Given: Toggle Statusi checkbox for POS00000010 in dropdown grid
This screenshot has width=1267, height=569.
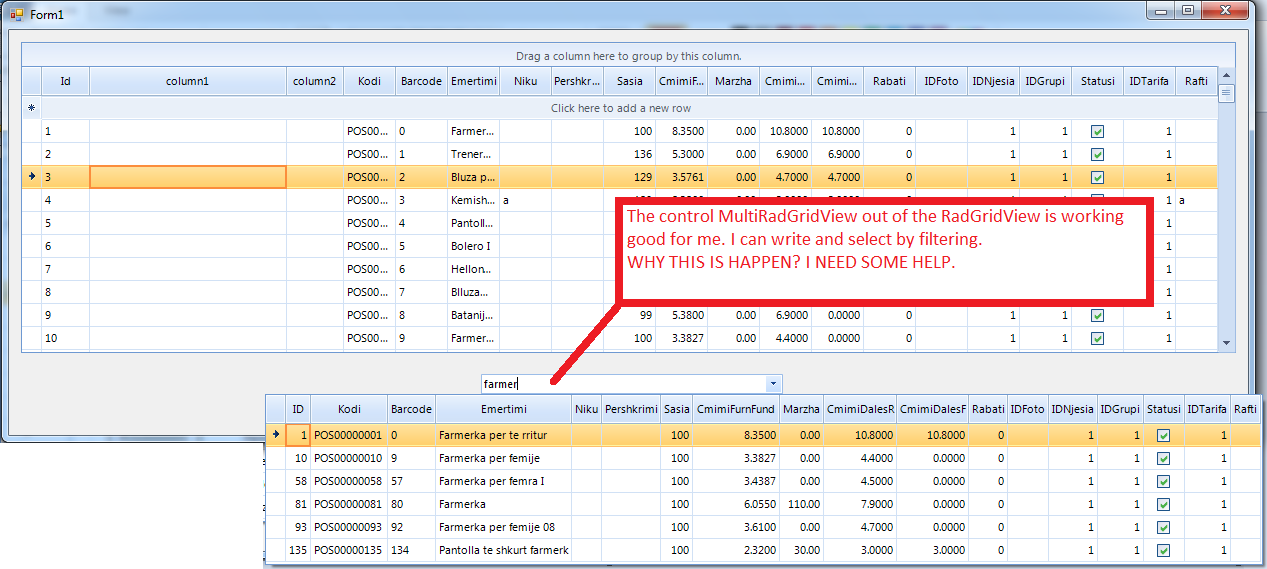Looking at the screenshot, I should [x=1163, y=458].
